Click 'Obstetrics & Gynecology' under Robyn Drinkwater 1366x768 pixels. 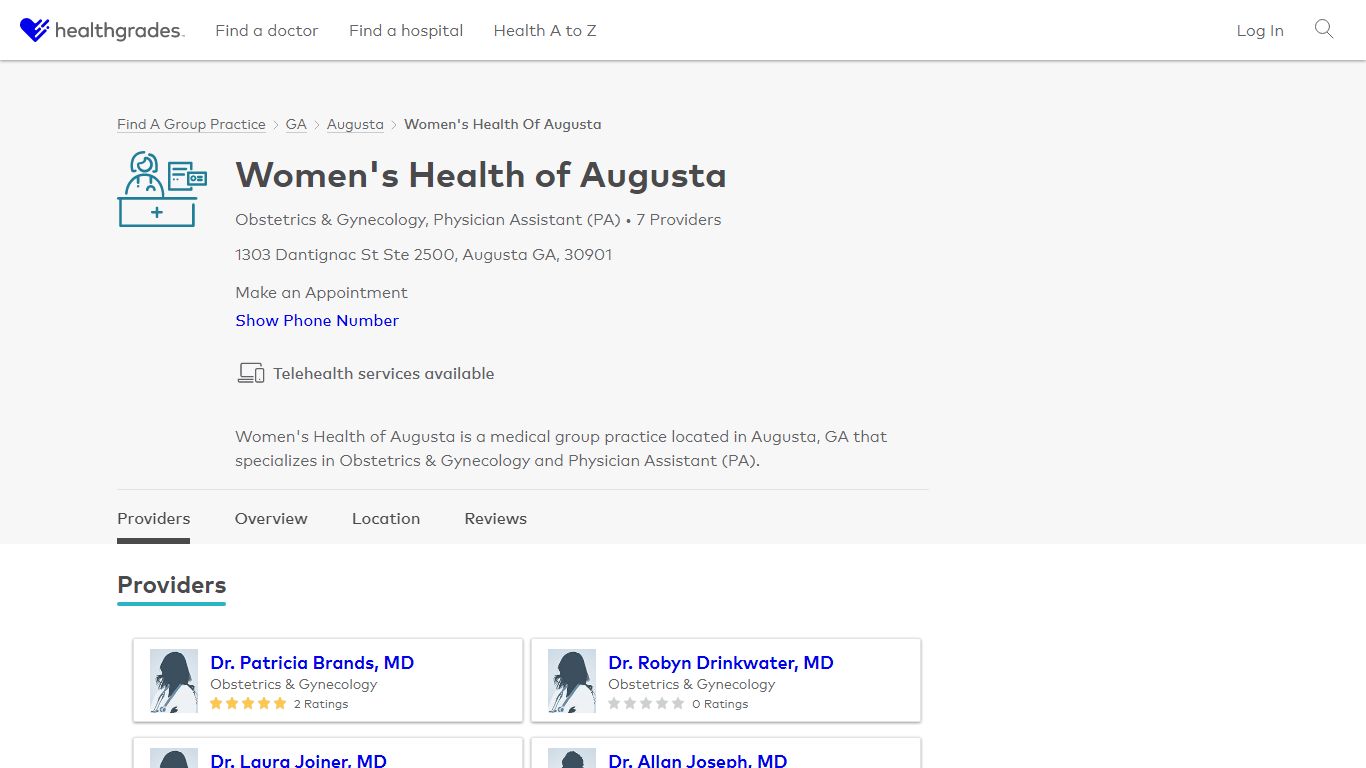[x=692, y=684]
